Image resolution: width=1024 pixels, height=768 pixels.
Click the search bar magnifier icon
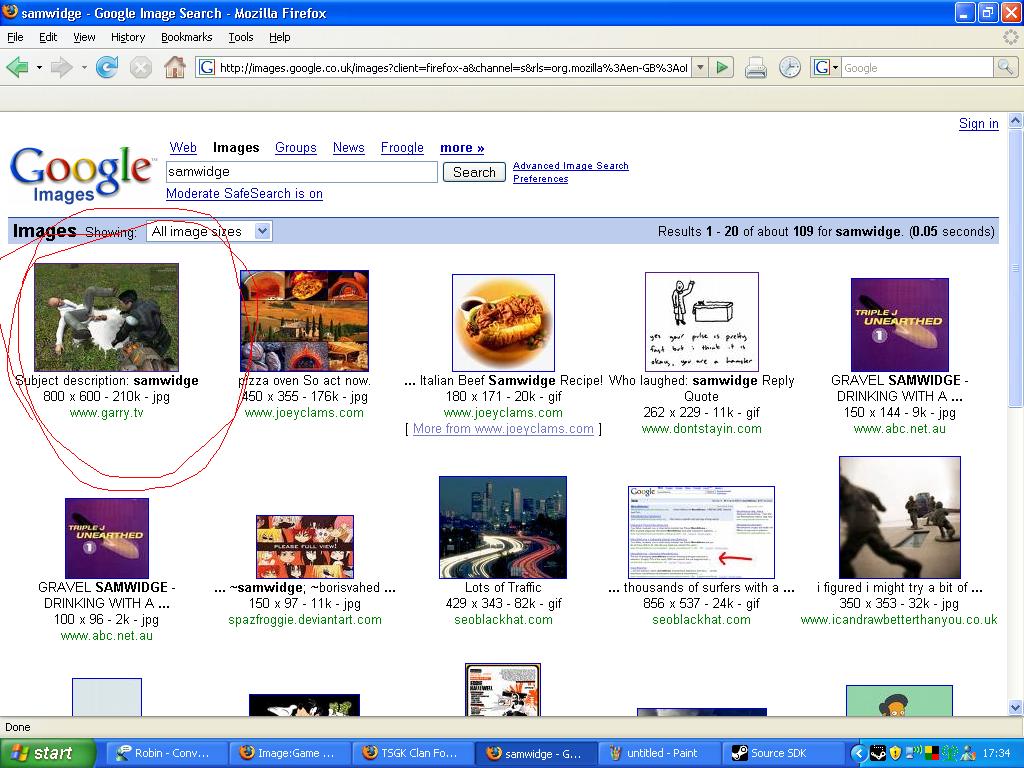[1005, 67]
